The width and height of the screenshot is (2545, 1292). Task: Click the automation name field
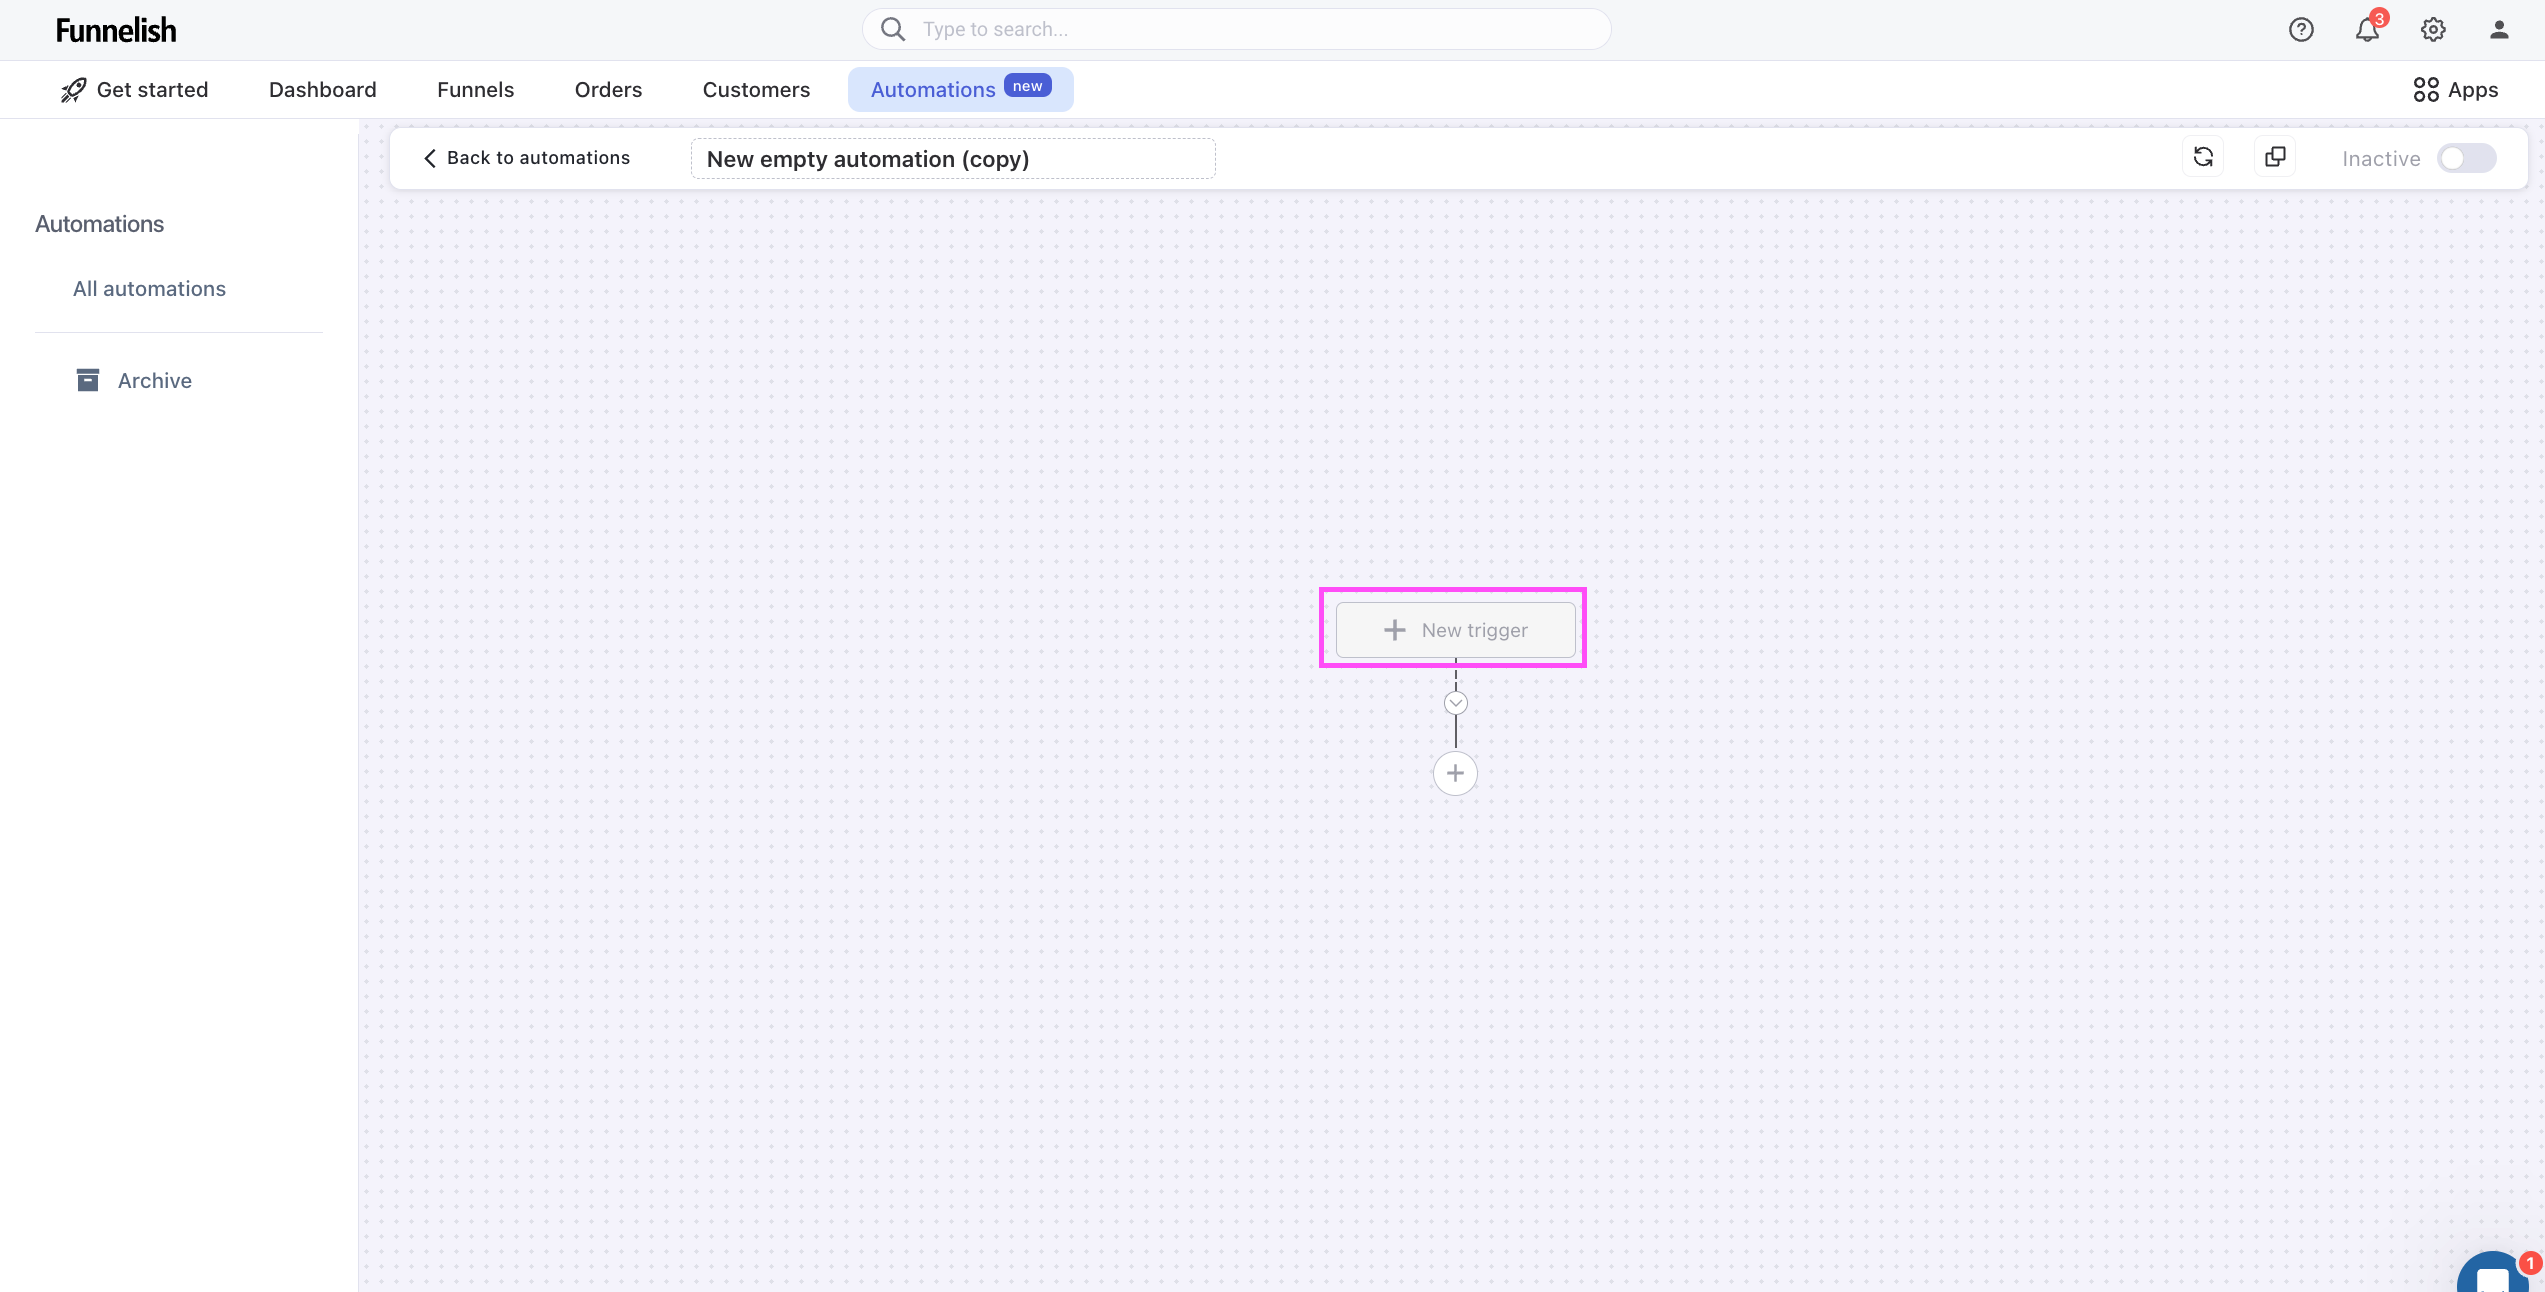(x=952, y=159)
